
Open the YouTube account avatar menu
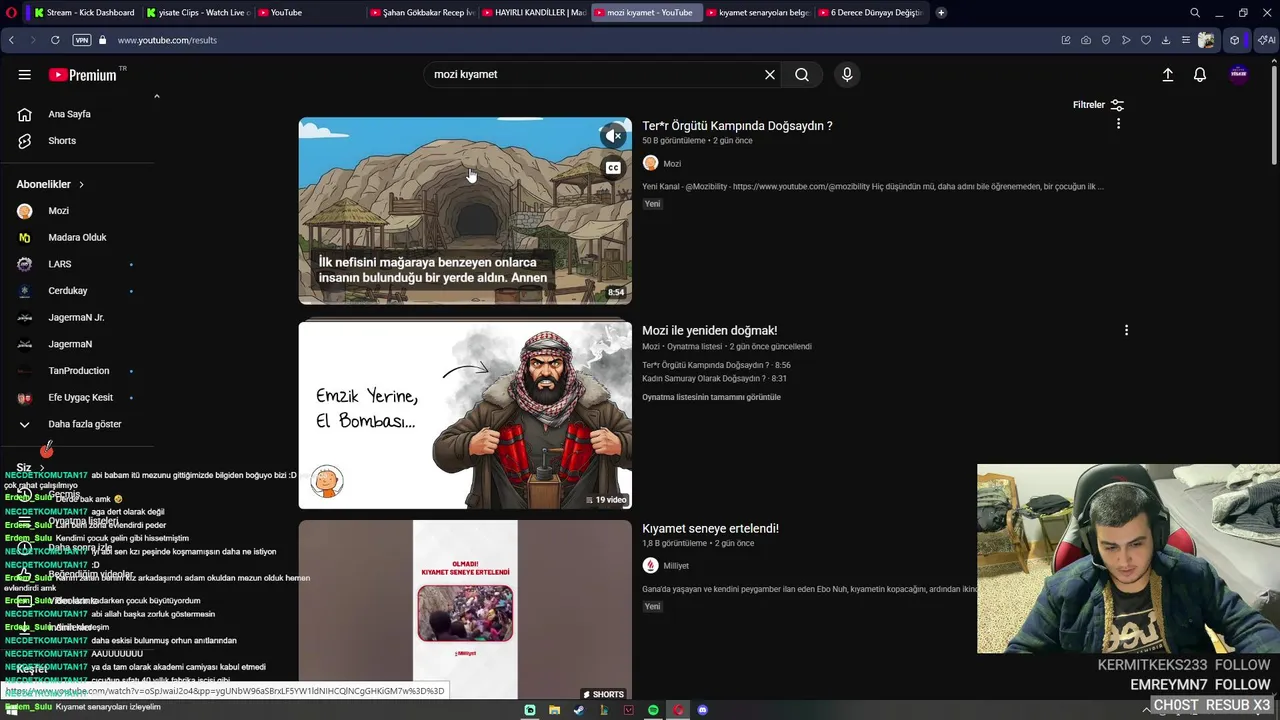coord(1239,75)
